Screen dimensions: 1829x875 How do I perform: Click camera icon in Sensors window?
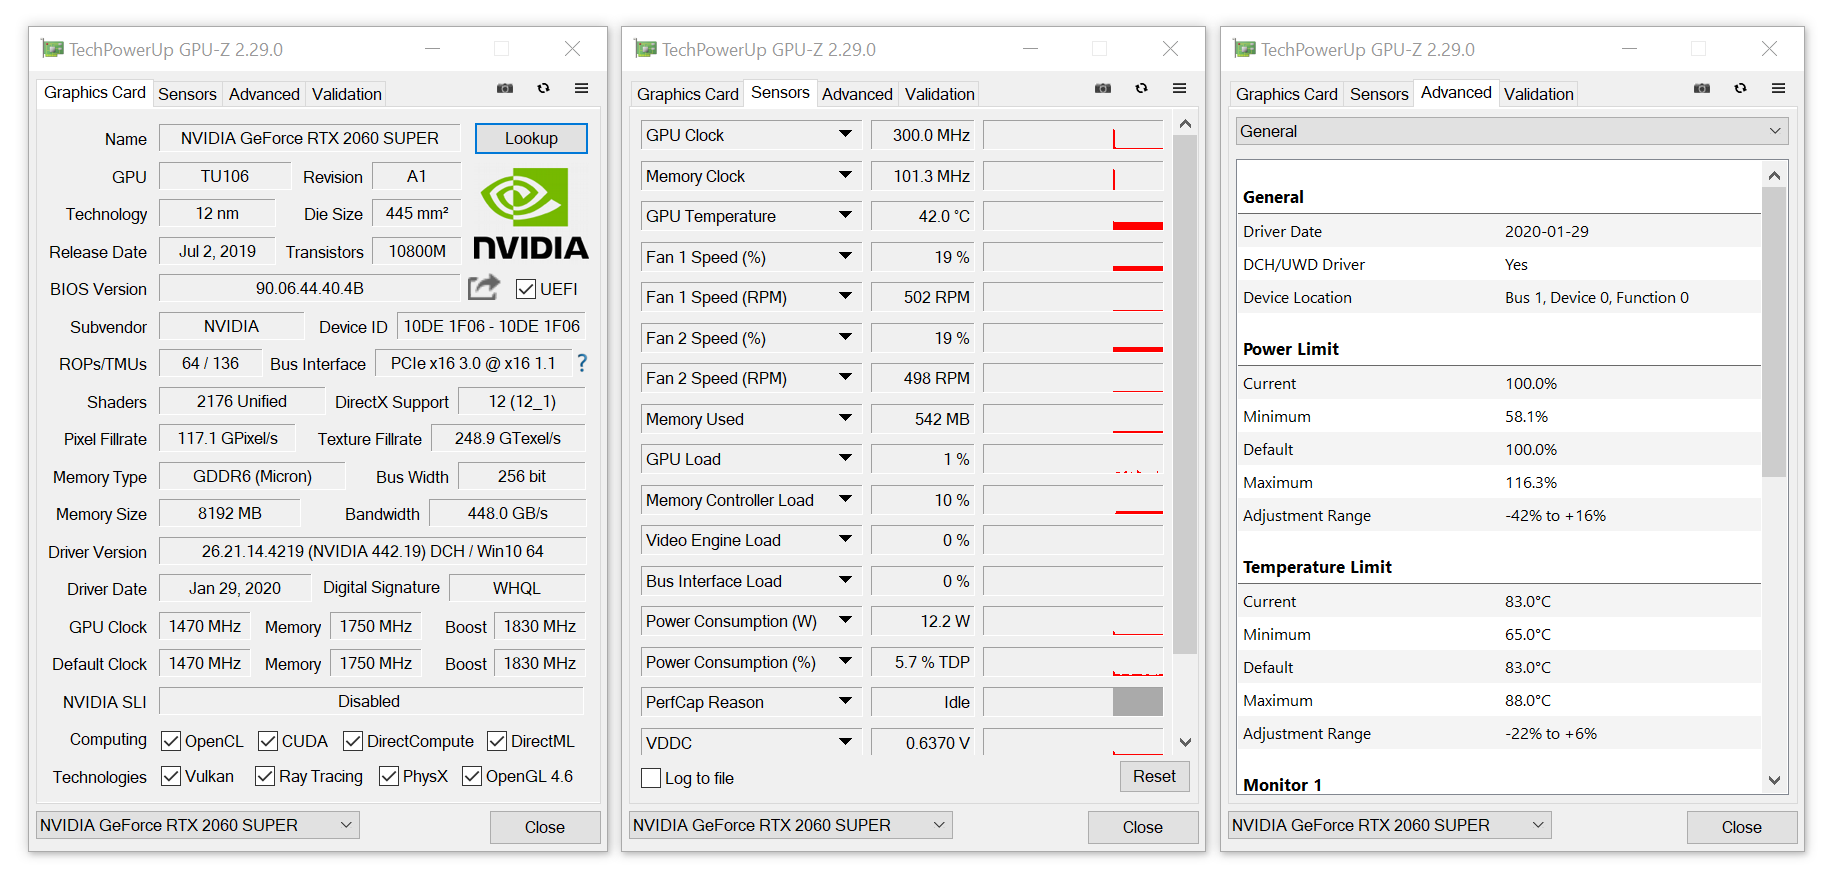(1103, 89)
